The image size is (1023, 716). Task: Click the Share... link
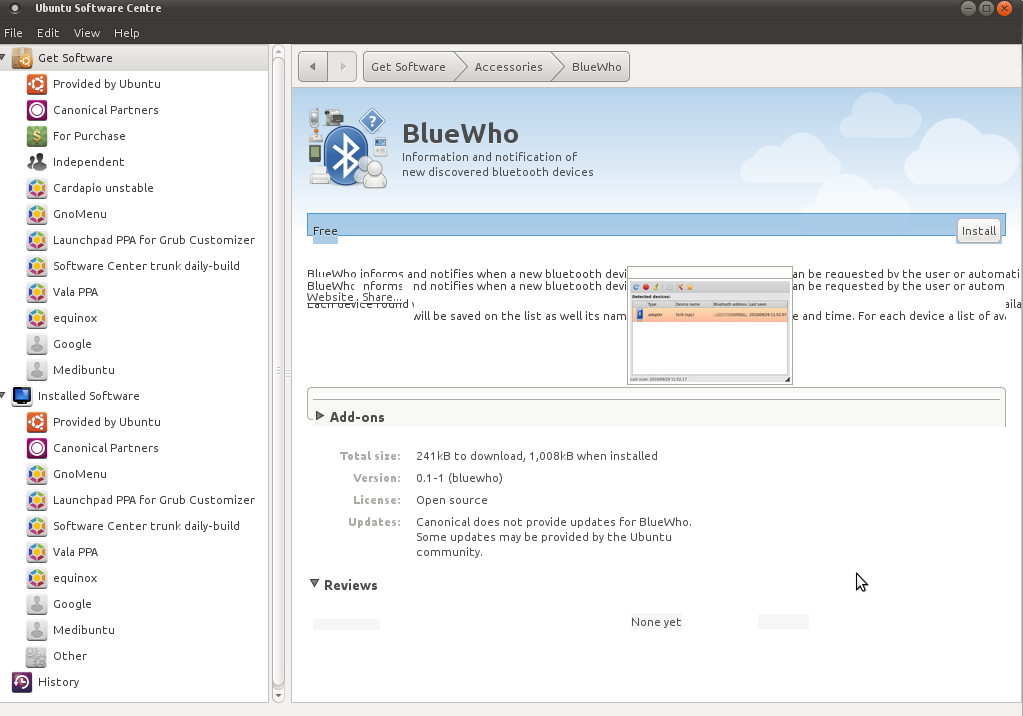382,297
